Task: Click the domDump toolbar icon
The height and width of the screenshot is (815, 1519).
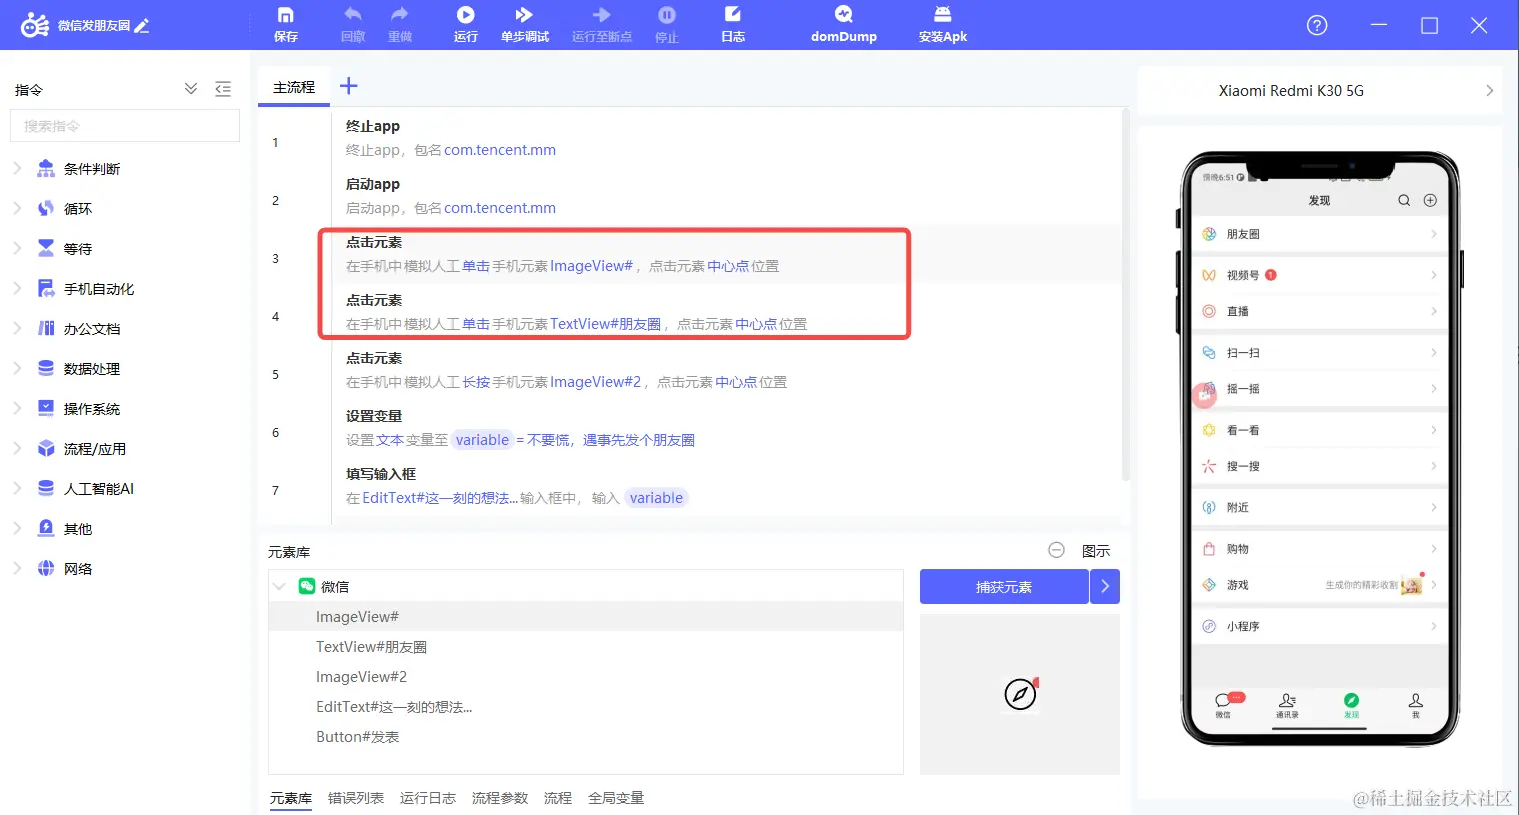Action: (x=844, y=15)
